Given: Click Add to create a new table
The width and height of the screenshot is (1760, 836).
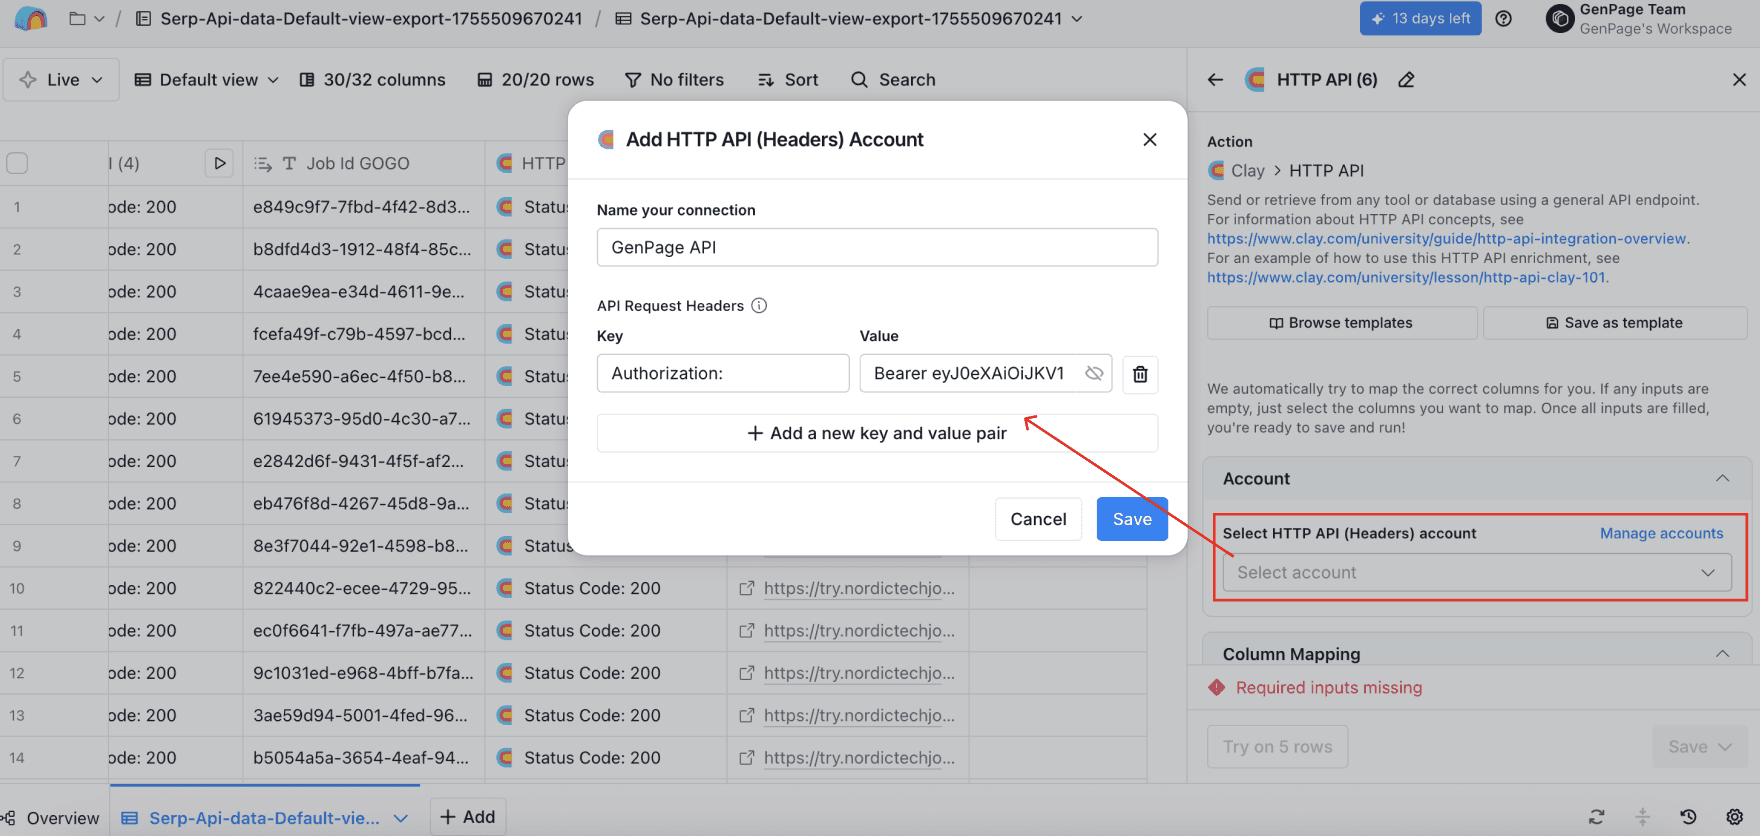Looking at the screenshot, I should (x=467, y=817).
